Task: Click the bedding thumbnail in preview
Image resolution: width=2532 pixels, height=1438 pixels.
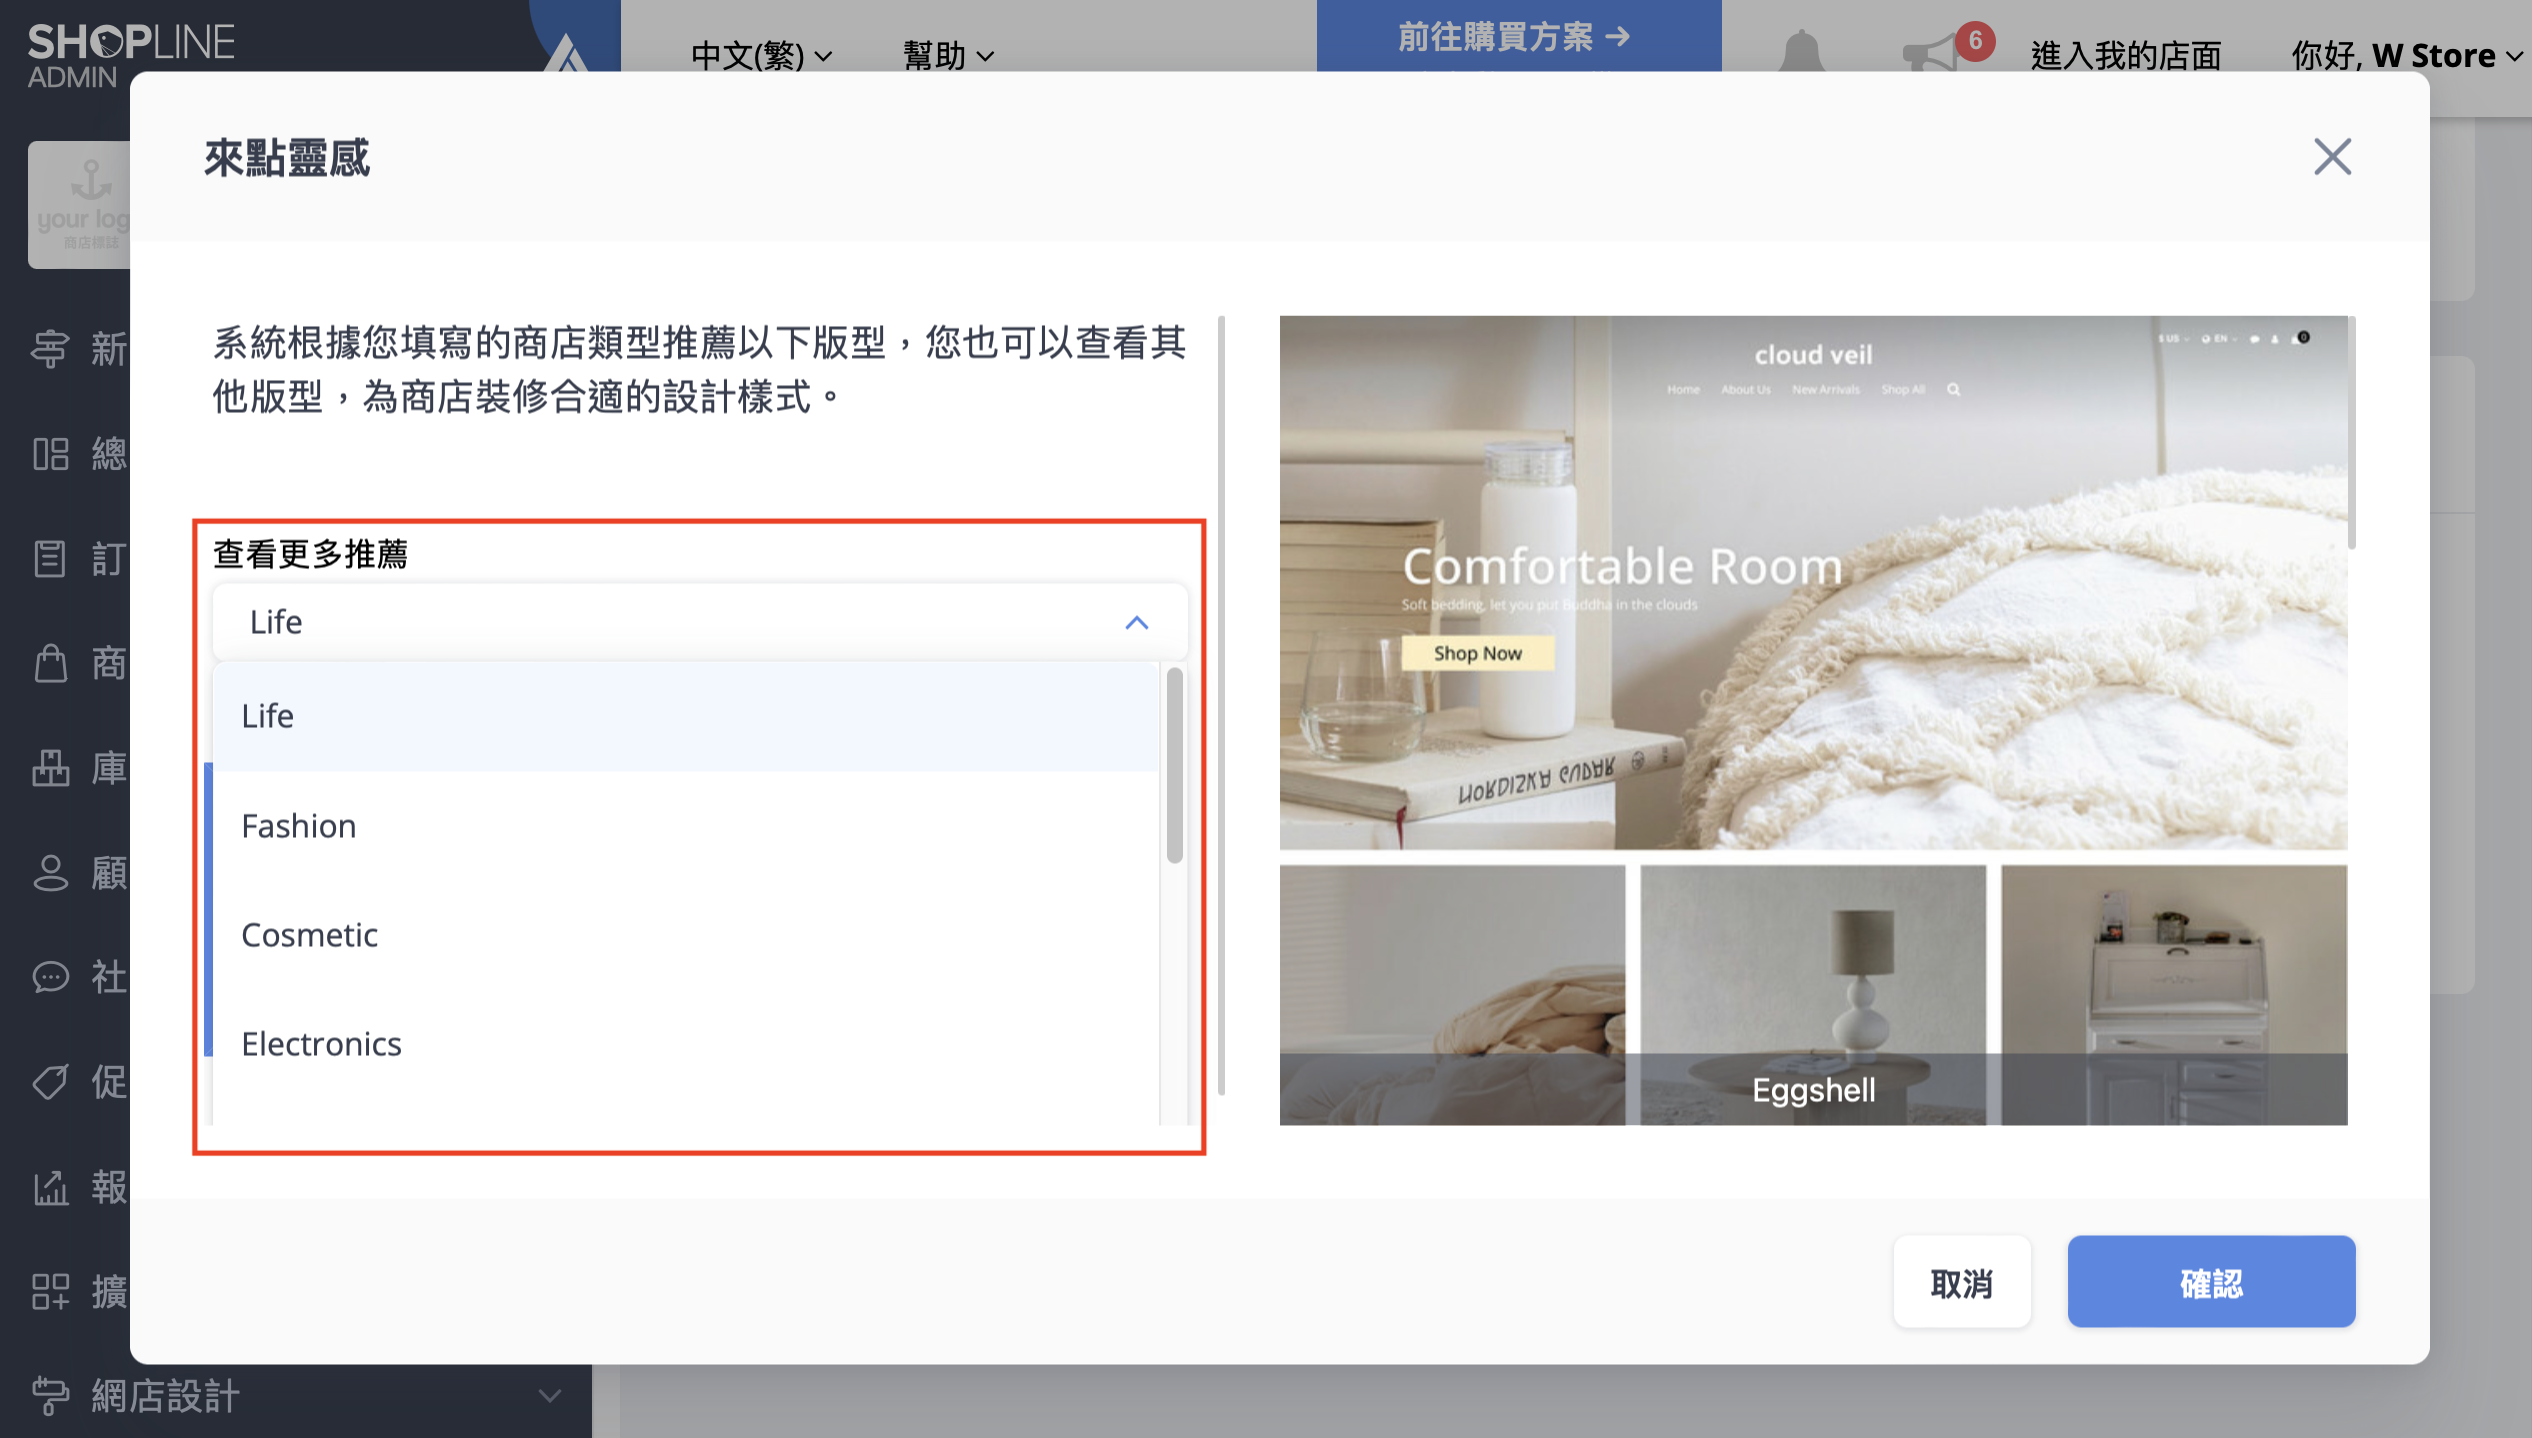Action: point(1452,995)
